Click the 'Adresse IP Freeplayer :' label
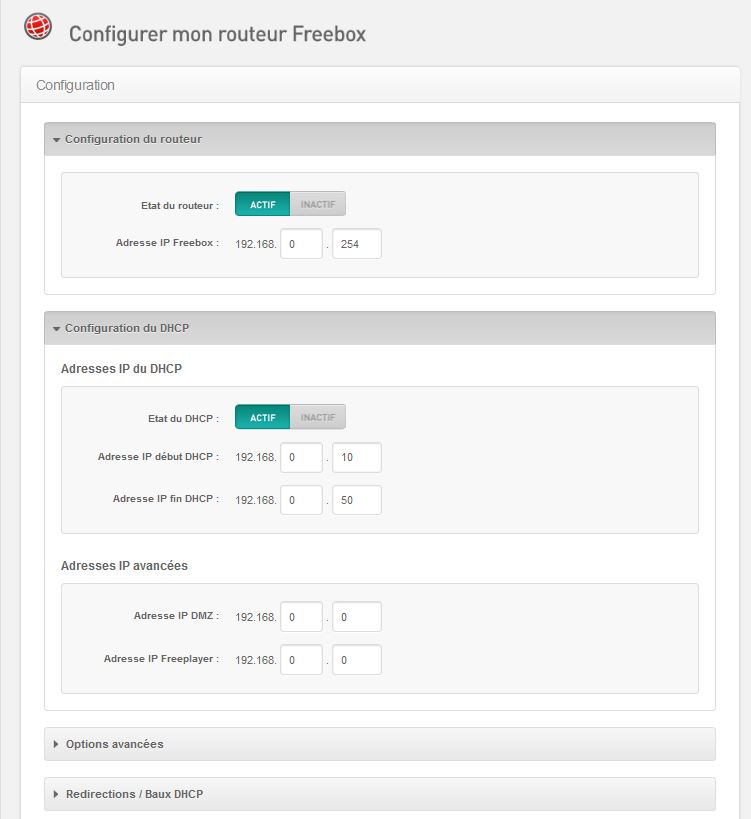Image resolution: width=751 pixels, height=819 pixels. tap(161, 659)
